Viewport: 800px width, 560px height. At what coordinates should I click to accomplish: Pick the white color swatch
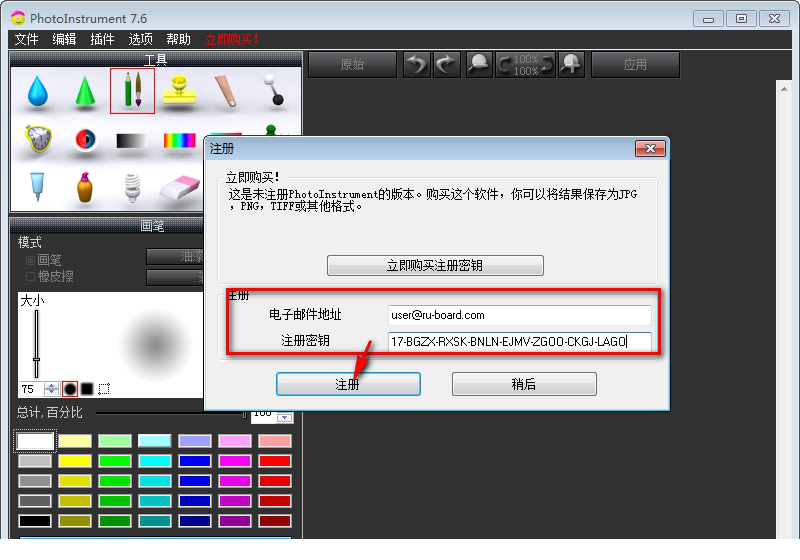click(35, 441)
